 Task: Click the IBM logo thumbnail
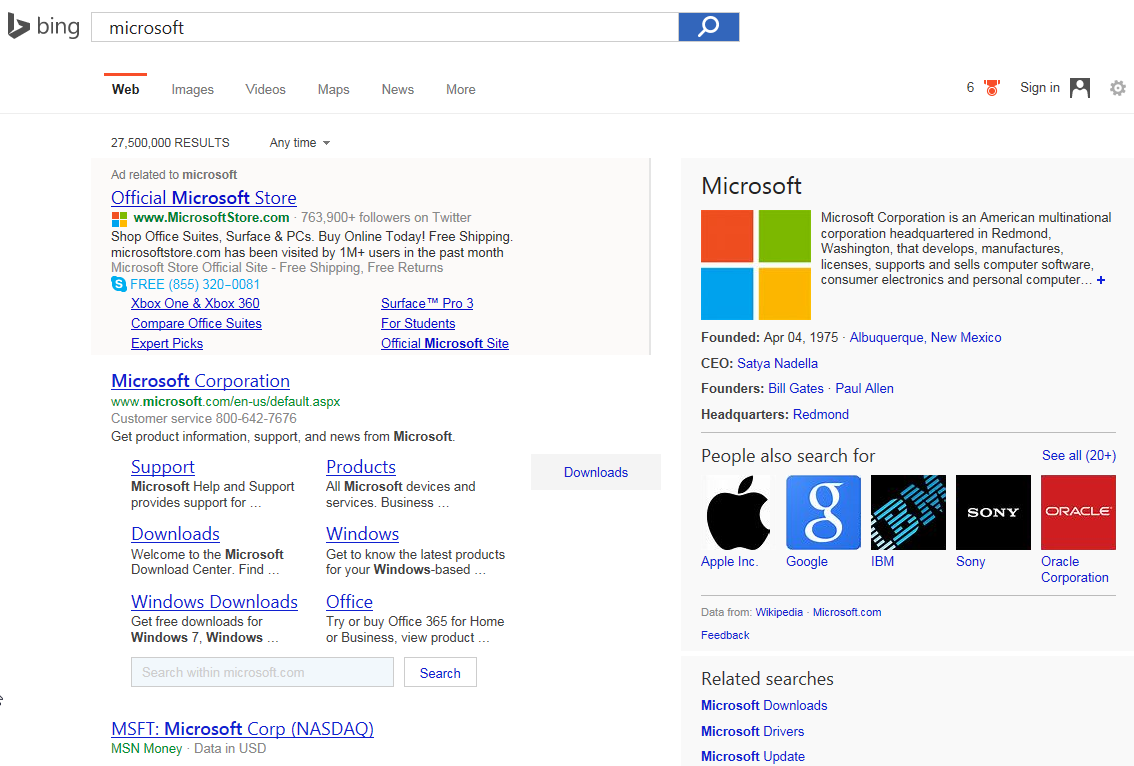pos(908,512)
